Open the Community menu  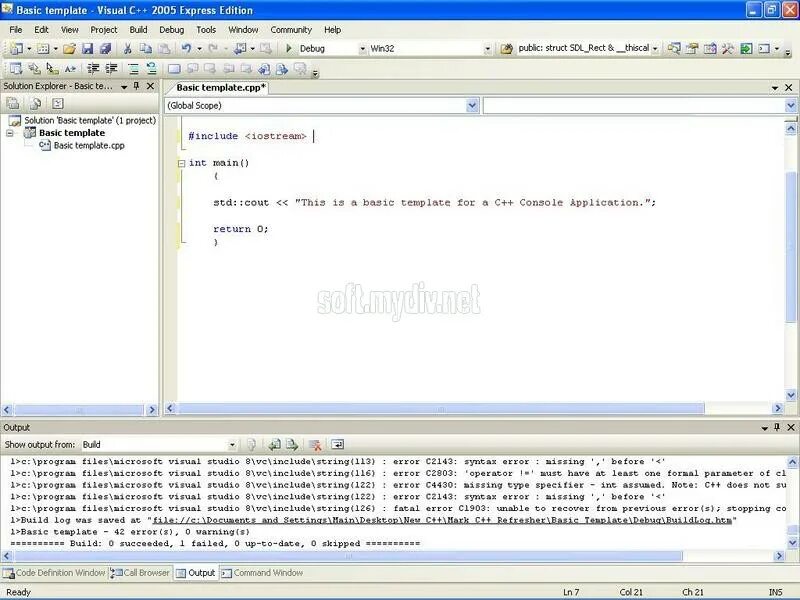[x=291, y=30]
